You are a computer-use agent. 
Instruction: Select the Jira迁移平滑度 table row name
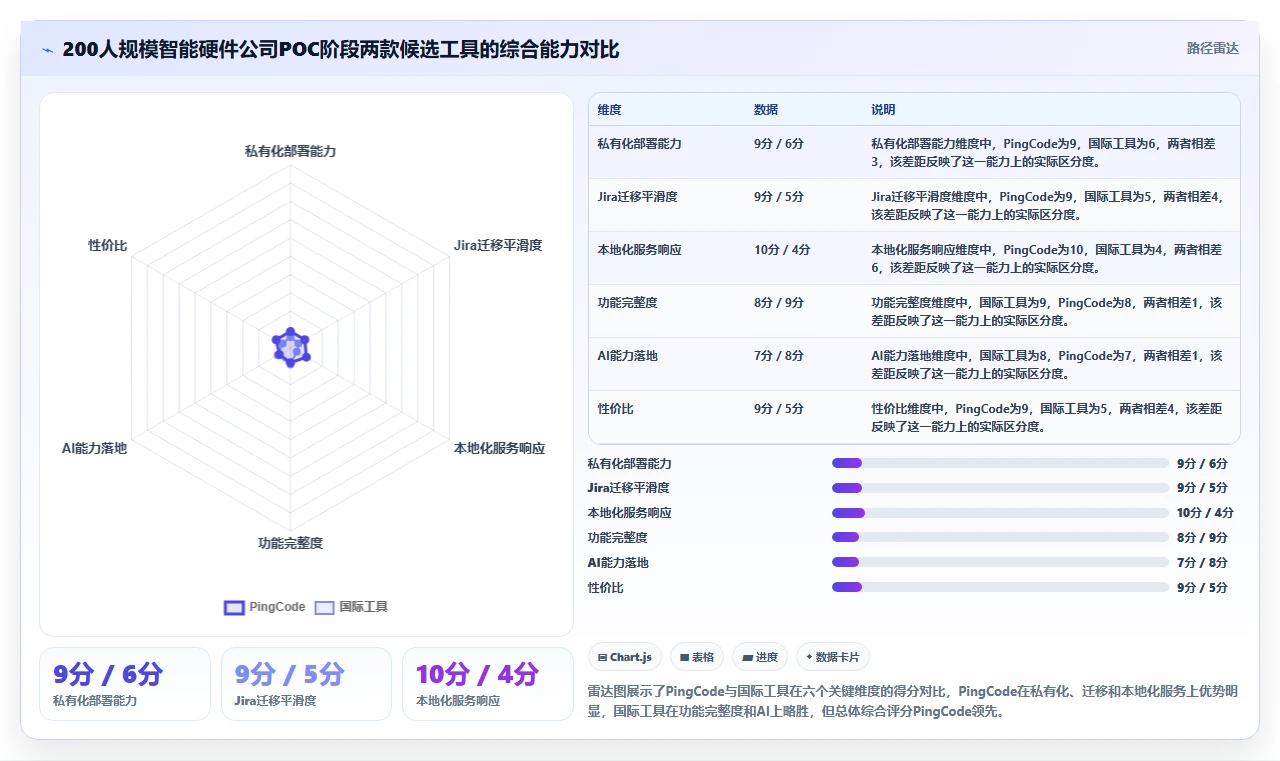tap(637, 197)
